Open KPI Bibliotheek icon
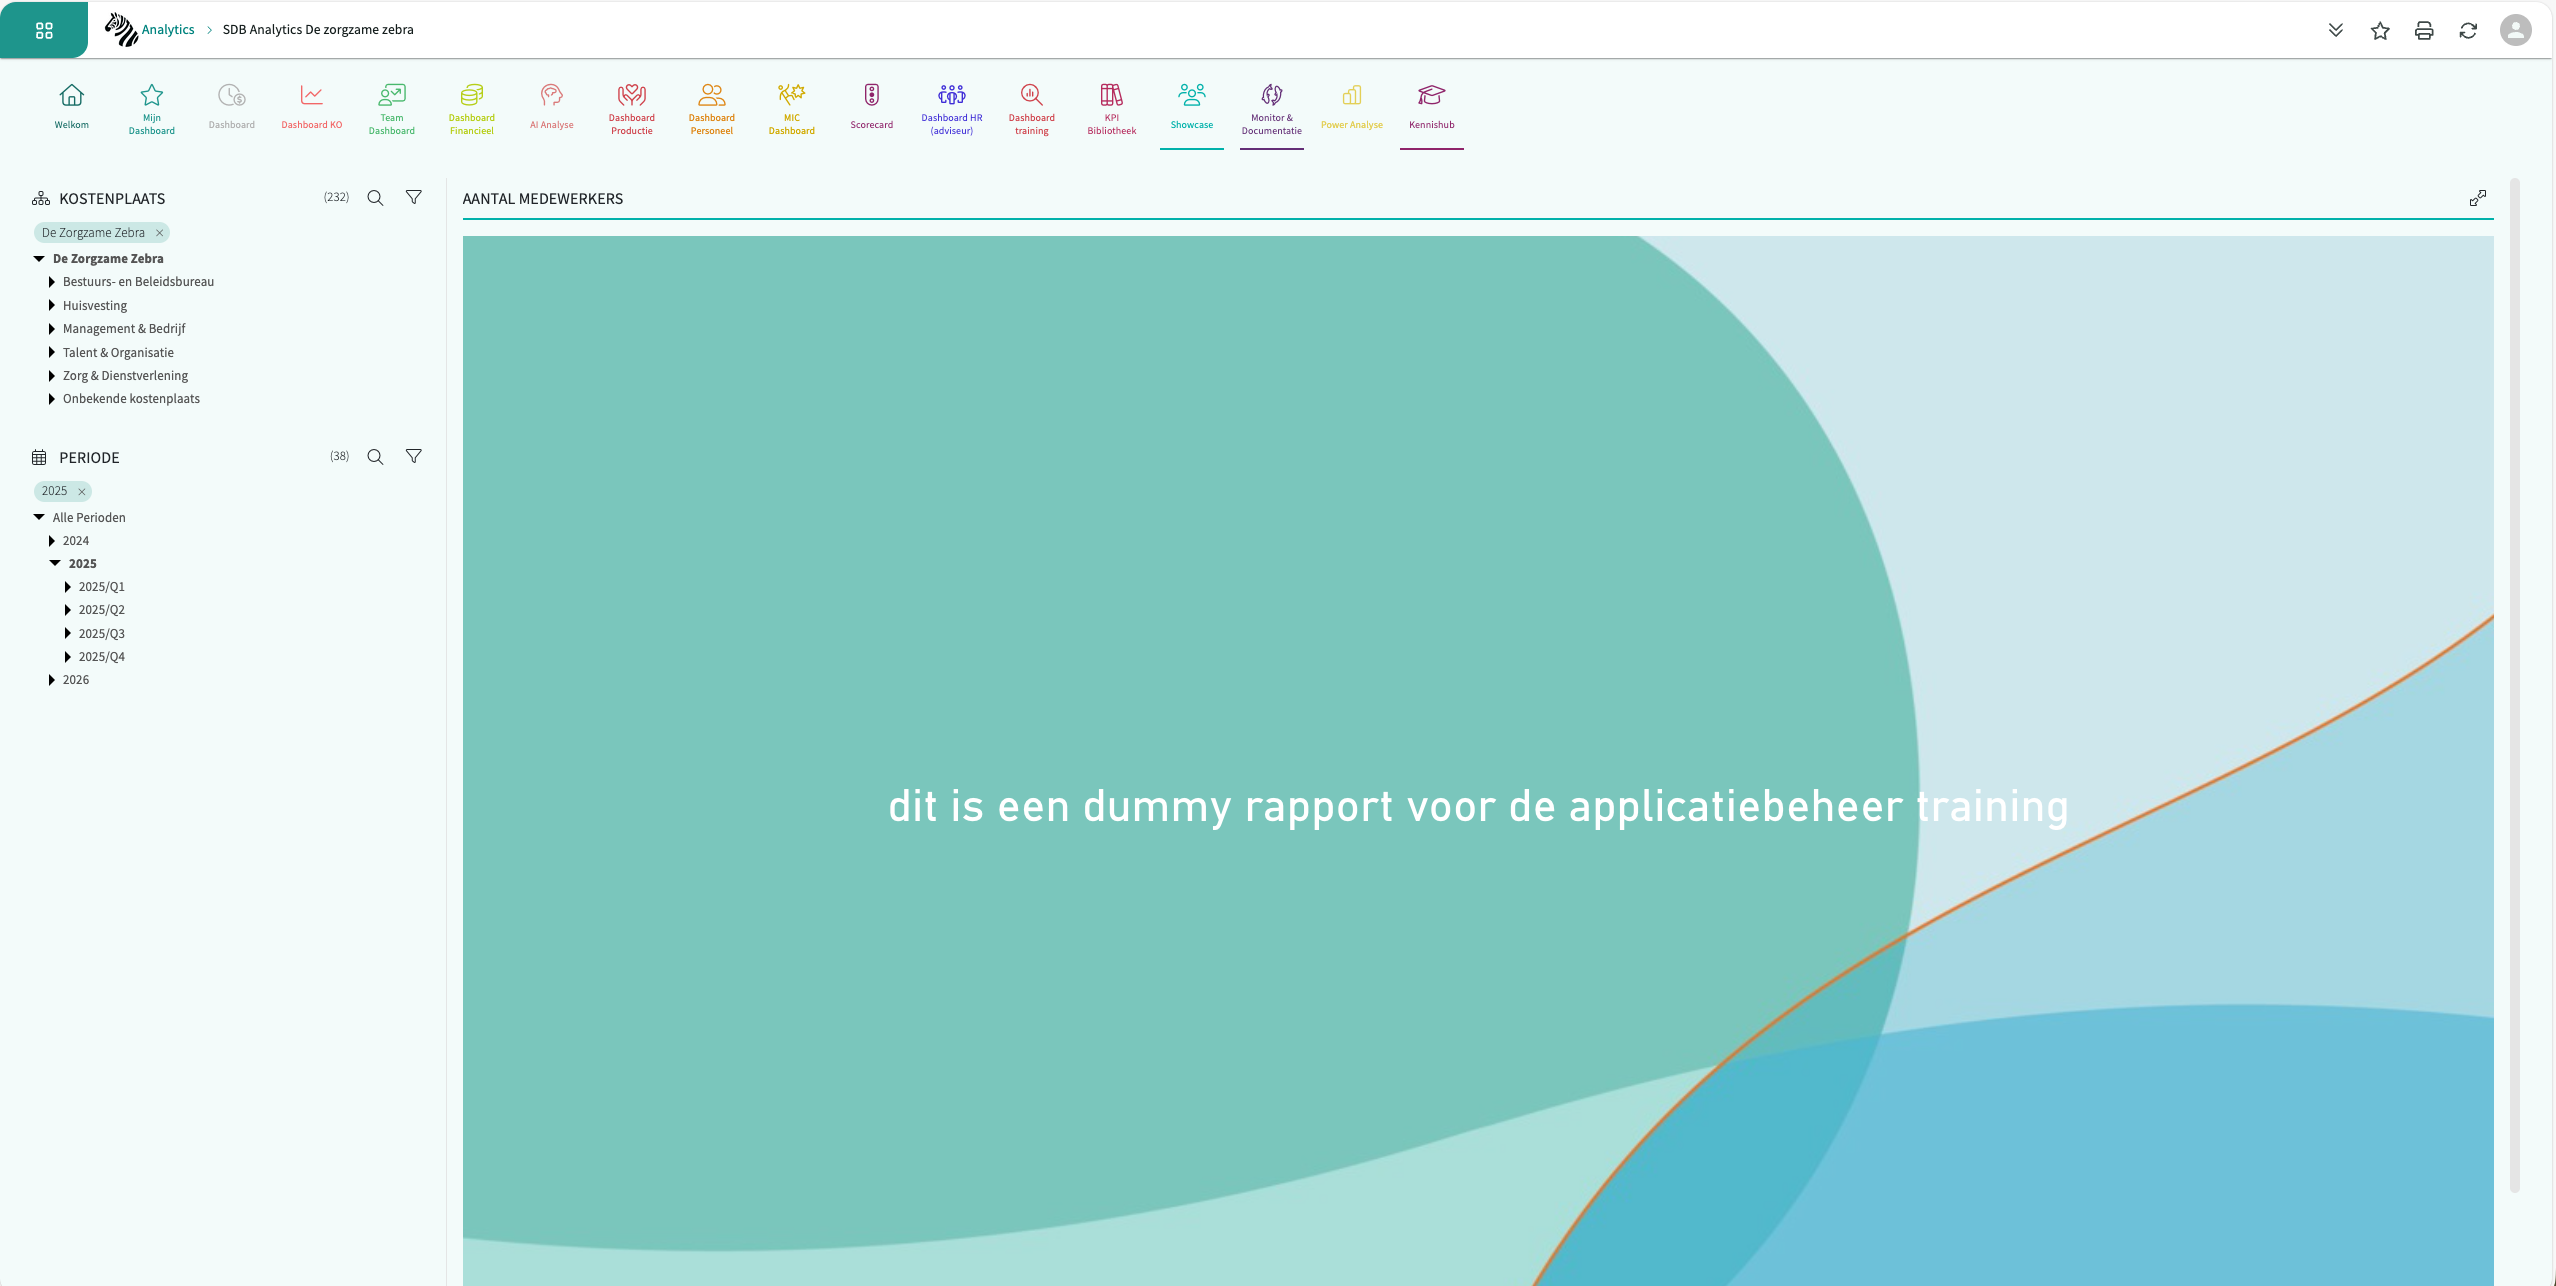 (x=1111, y=96)
